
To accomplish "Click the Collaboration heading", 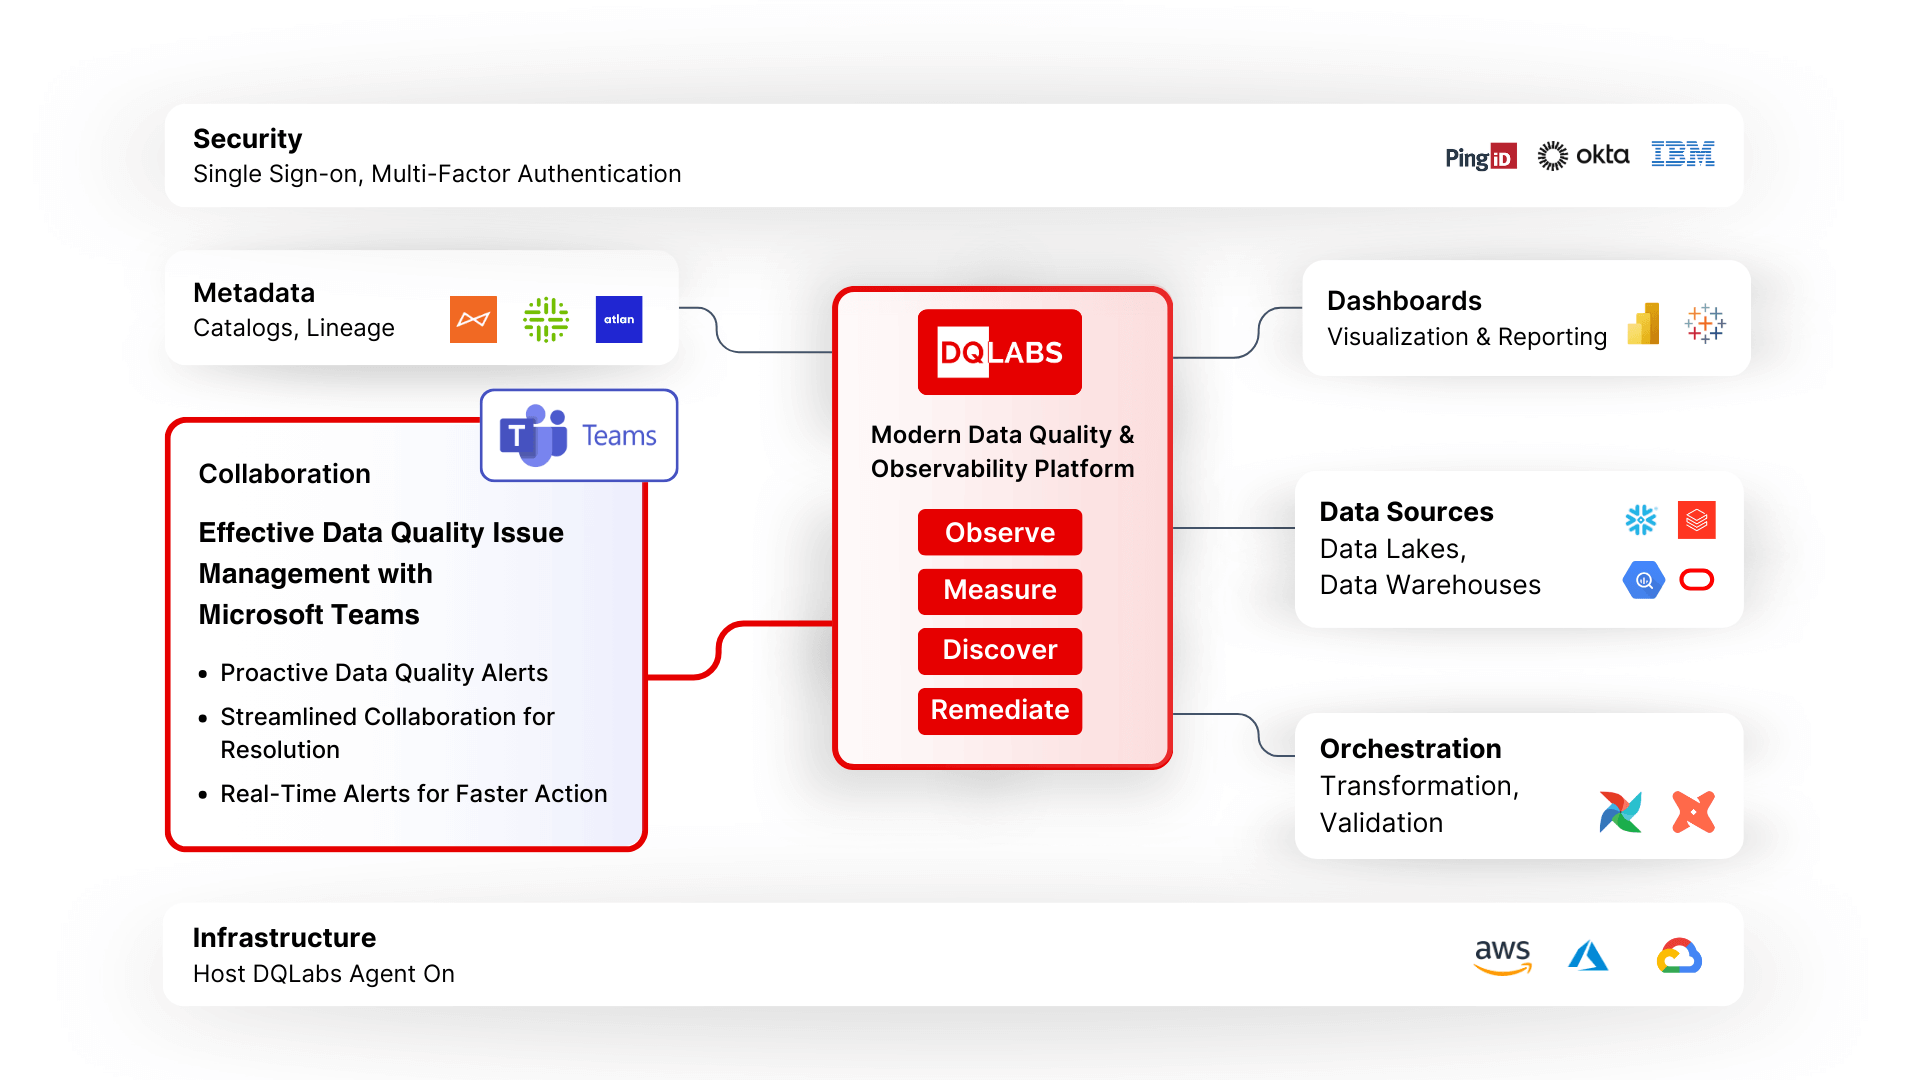I will coord(284,474).
